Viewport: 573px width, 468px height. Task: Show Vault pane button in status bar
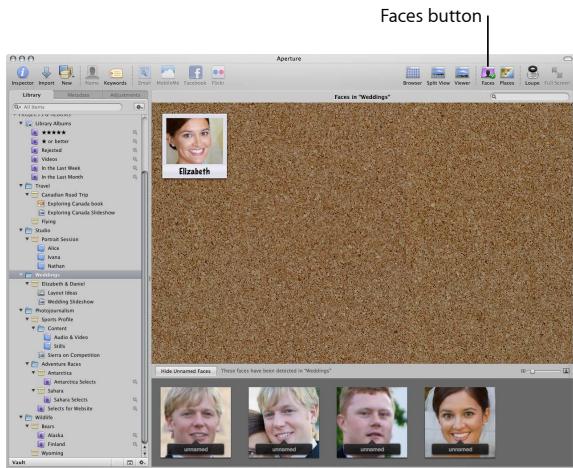pos(130,463)
